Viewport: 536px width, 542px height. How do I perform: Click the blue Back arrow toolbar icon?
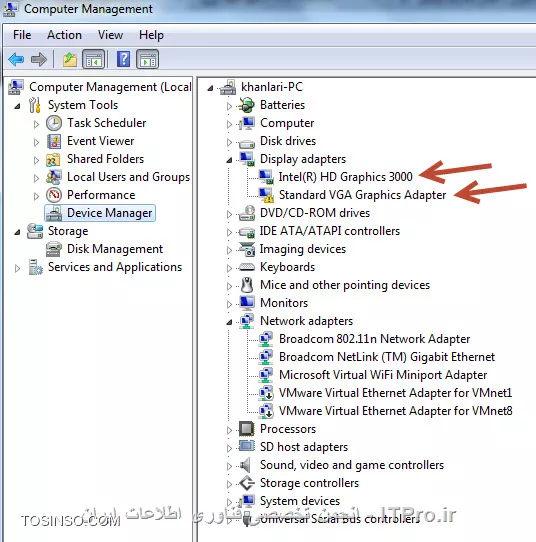(16, 59)
